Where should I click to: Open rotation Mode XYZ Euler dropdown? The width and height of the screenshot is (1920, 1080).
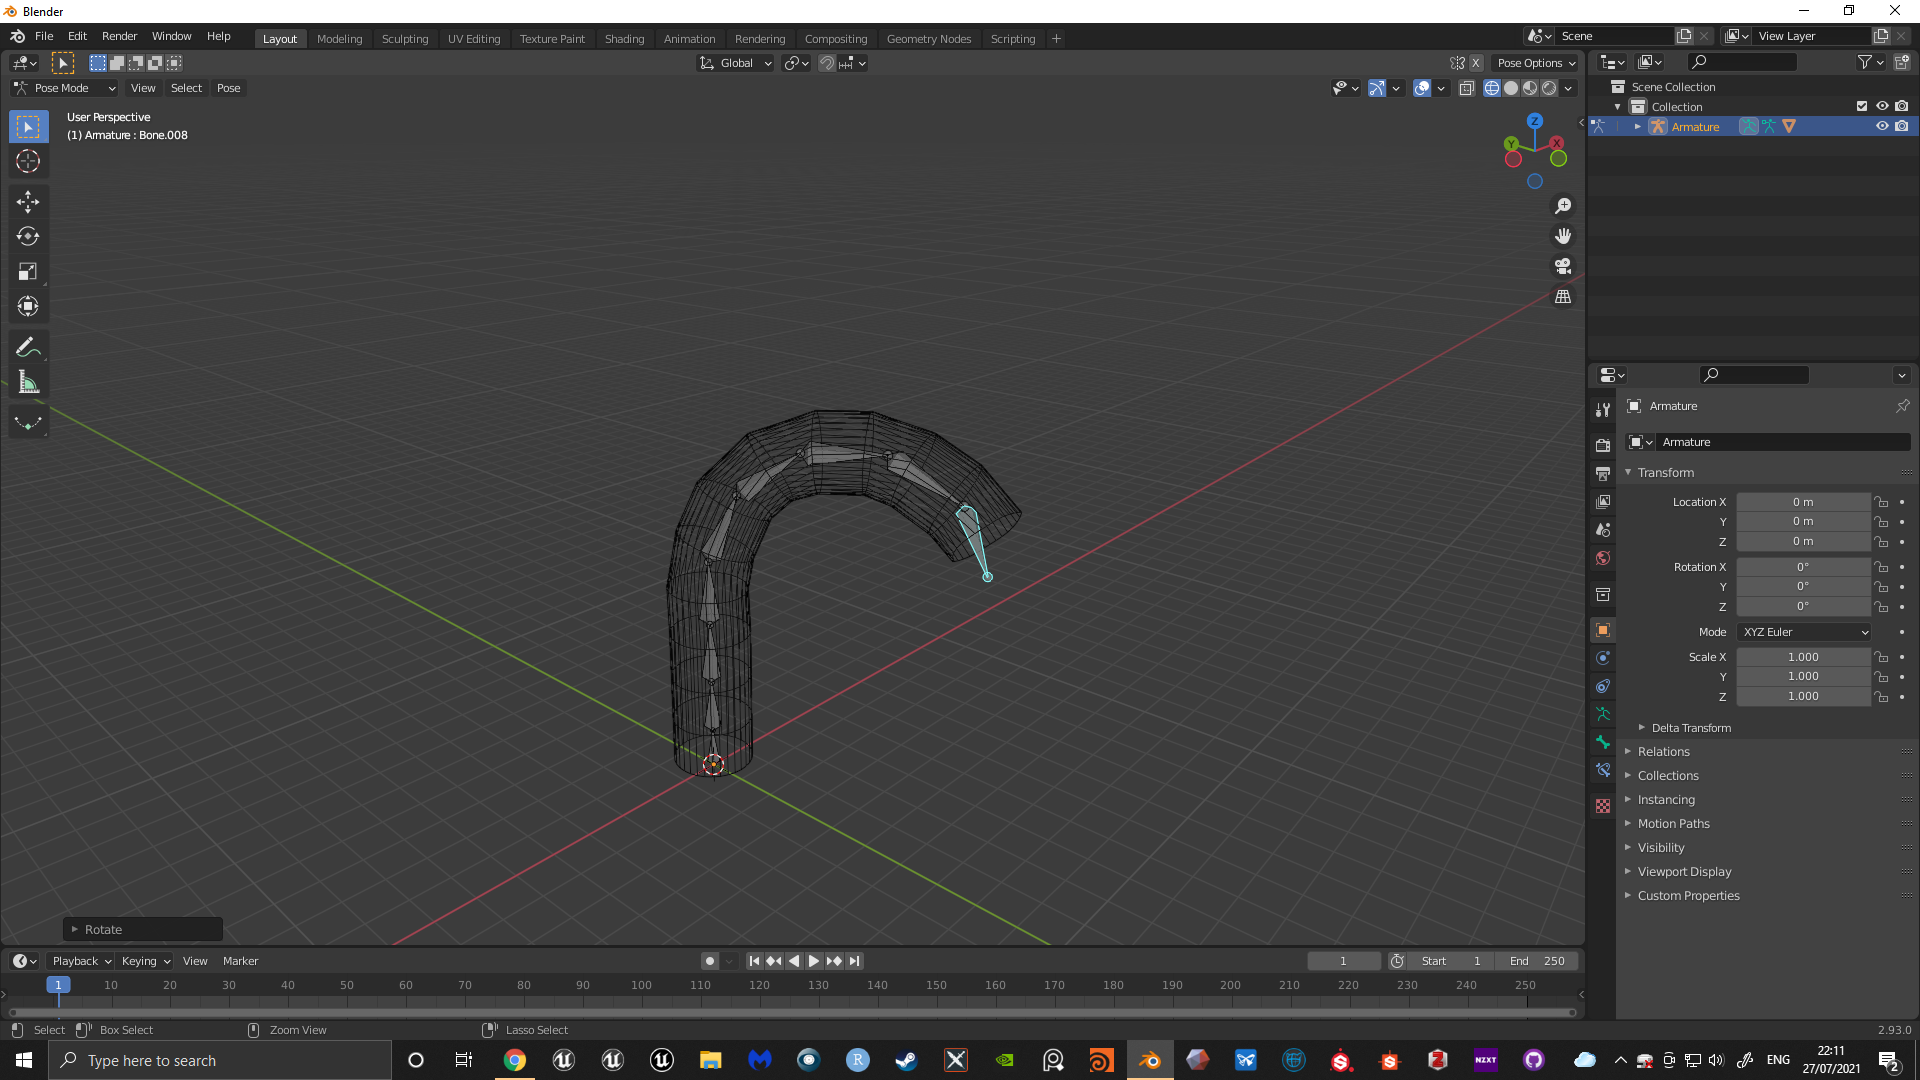pos(1805,632)
